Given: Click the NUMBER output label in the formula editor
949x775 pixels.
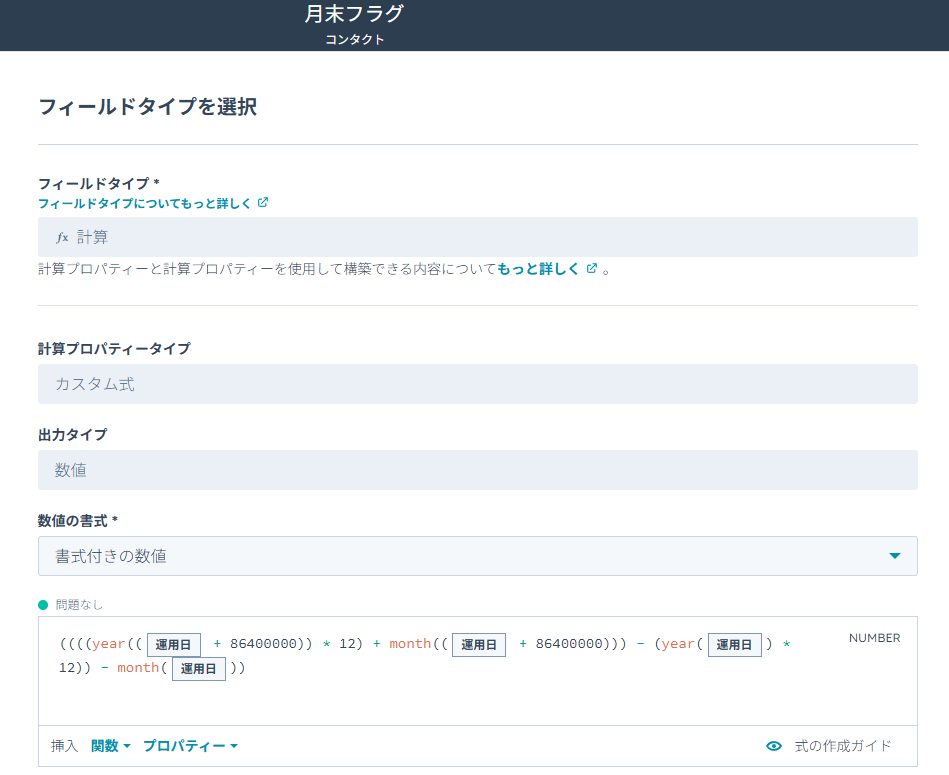Looking at the screenshot, I should (874, 638).
